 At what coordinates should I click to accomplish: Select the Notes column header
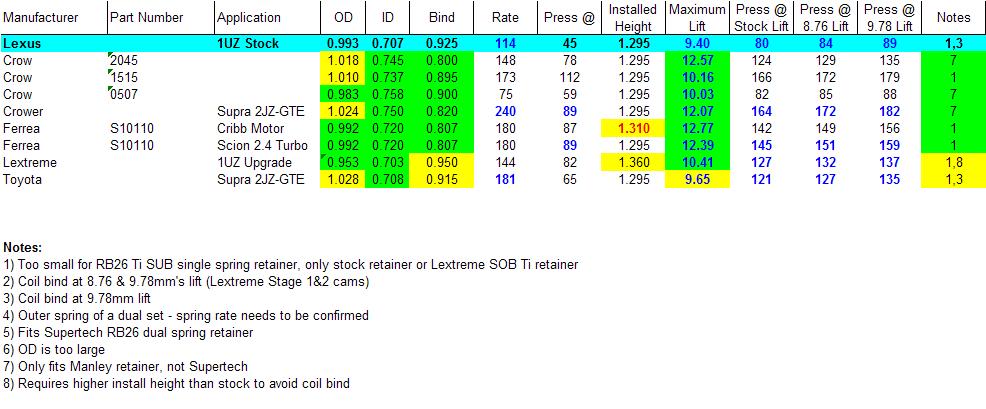[x=953, y=18]
